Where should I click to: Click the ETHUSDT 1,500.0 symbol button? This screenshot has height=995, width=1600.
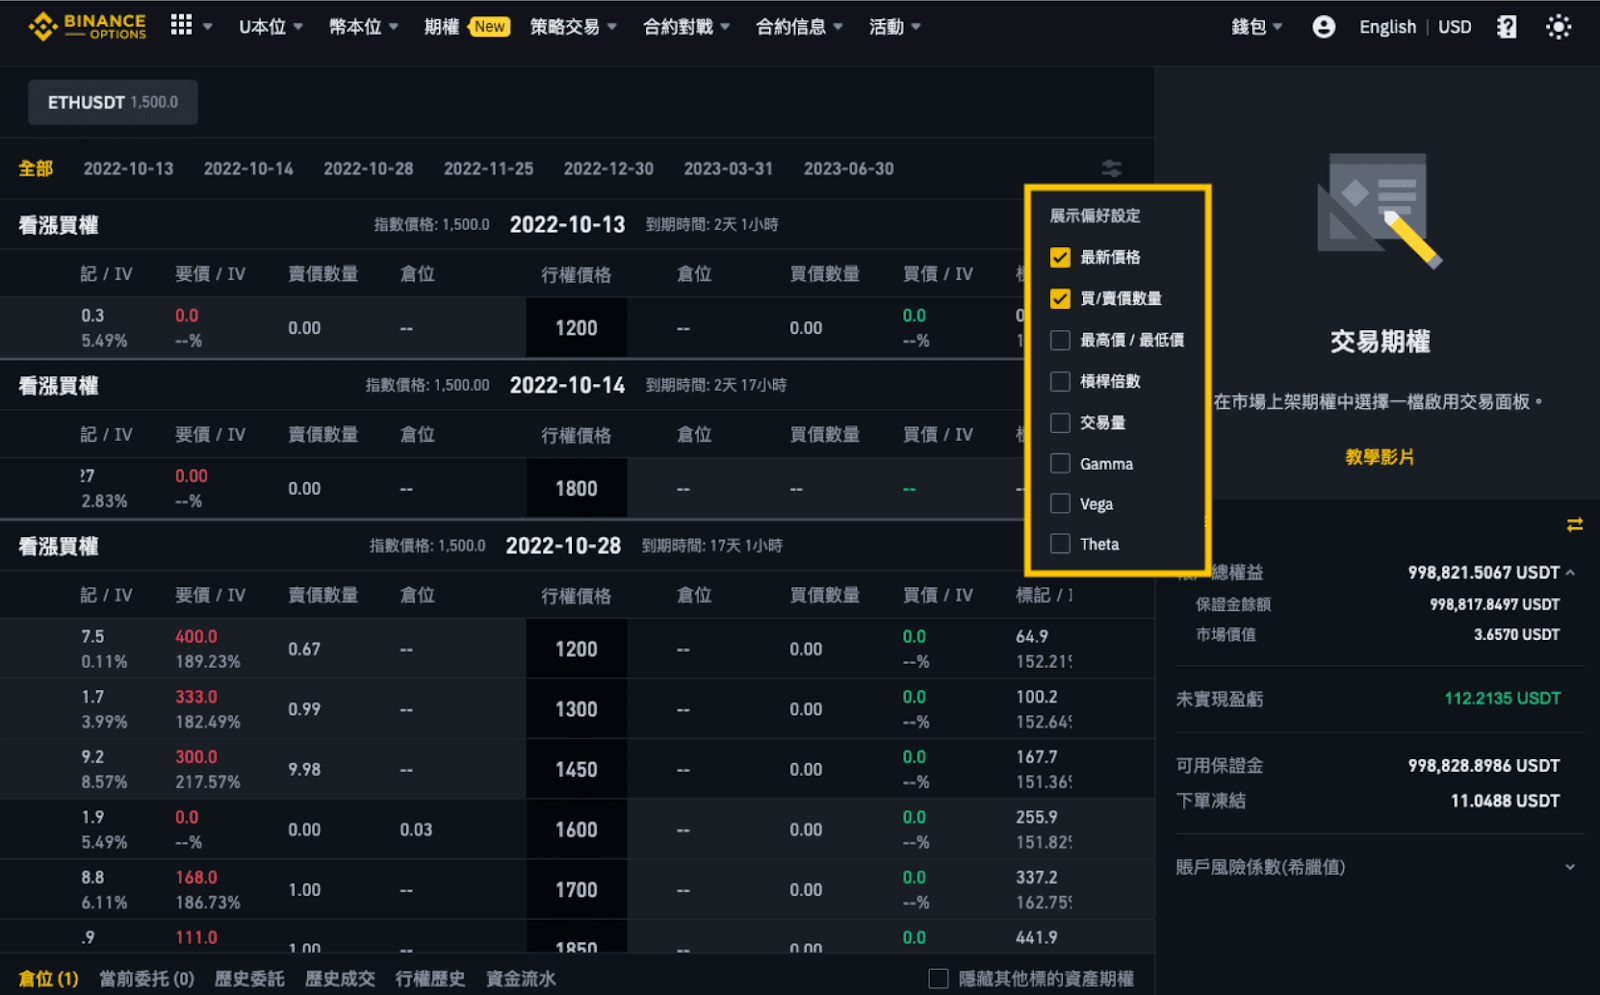113,102
